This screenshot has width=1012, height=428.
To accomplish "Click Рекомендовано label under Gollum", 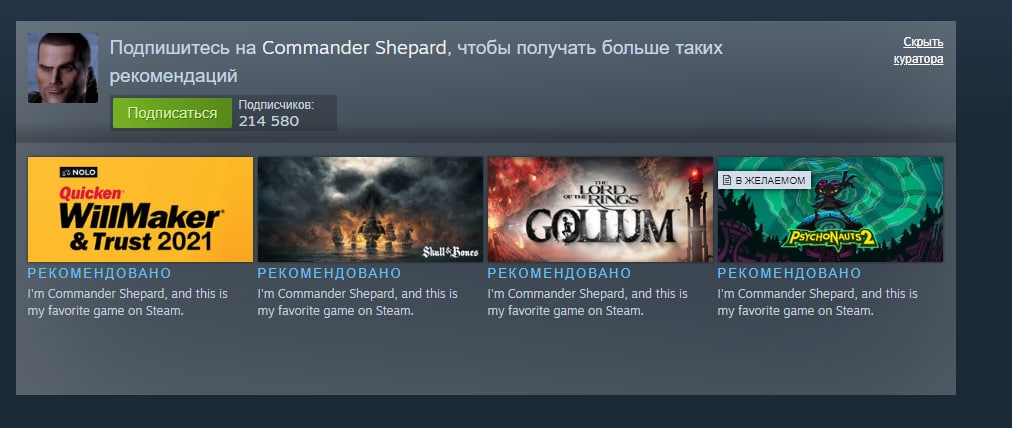I will 560,273.
